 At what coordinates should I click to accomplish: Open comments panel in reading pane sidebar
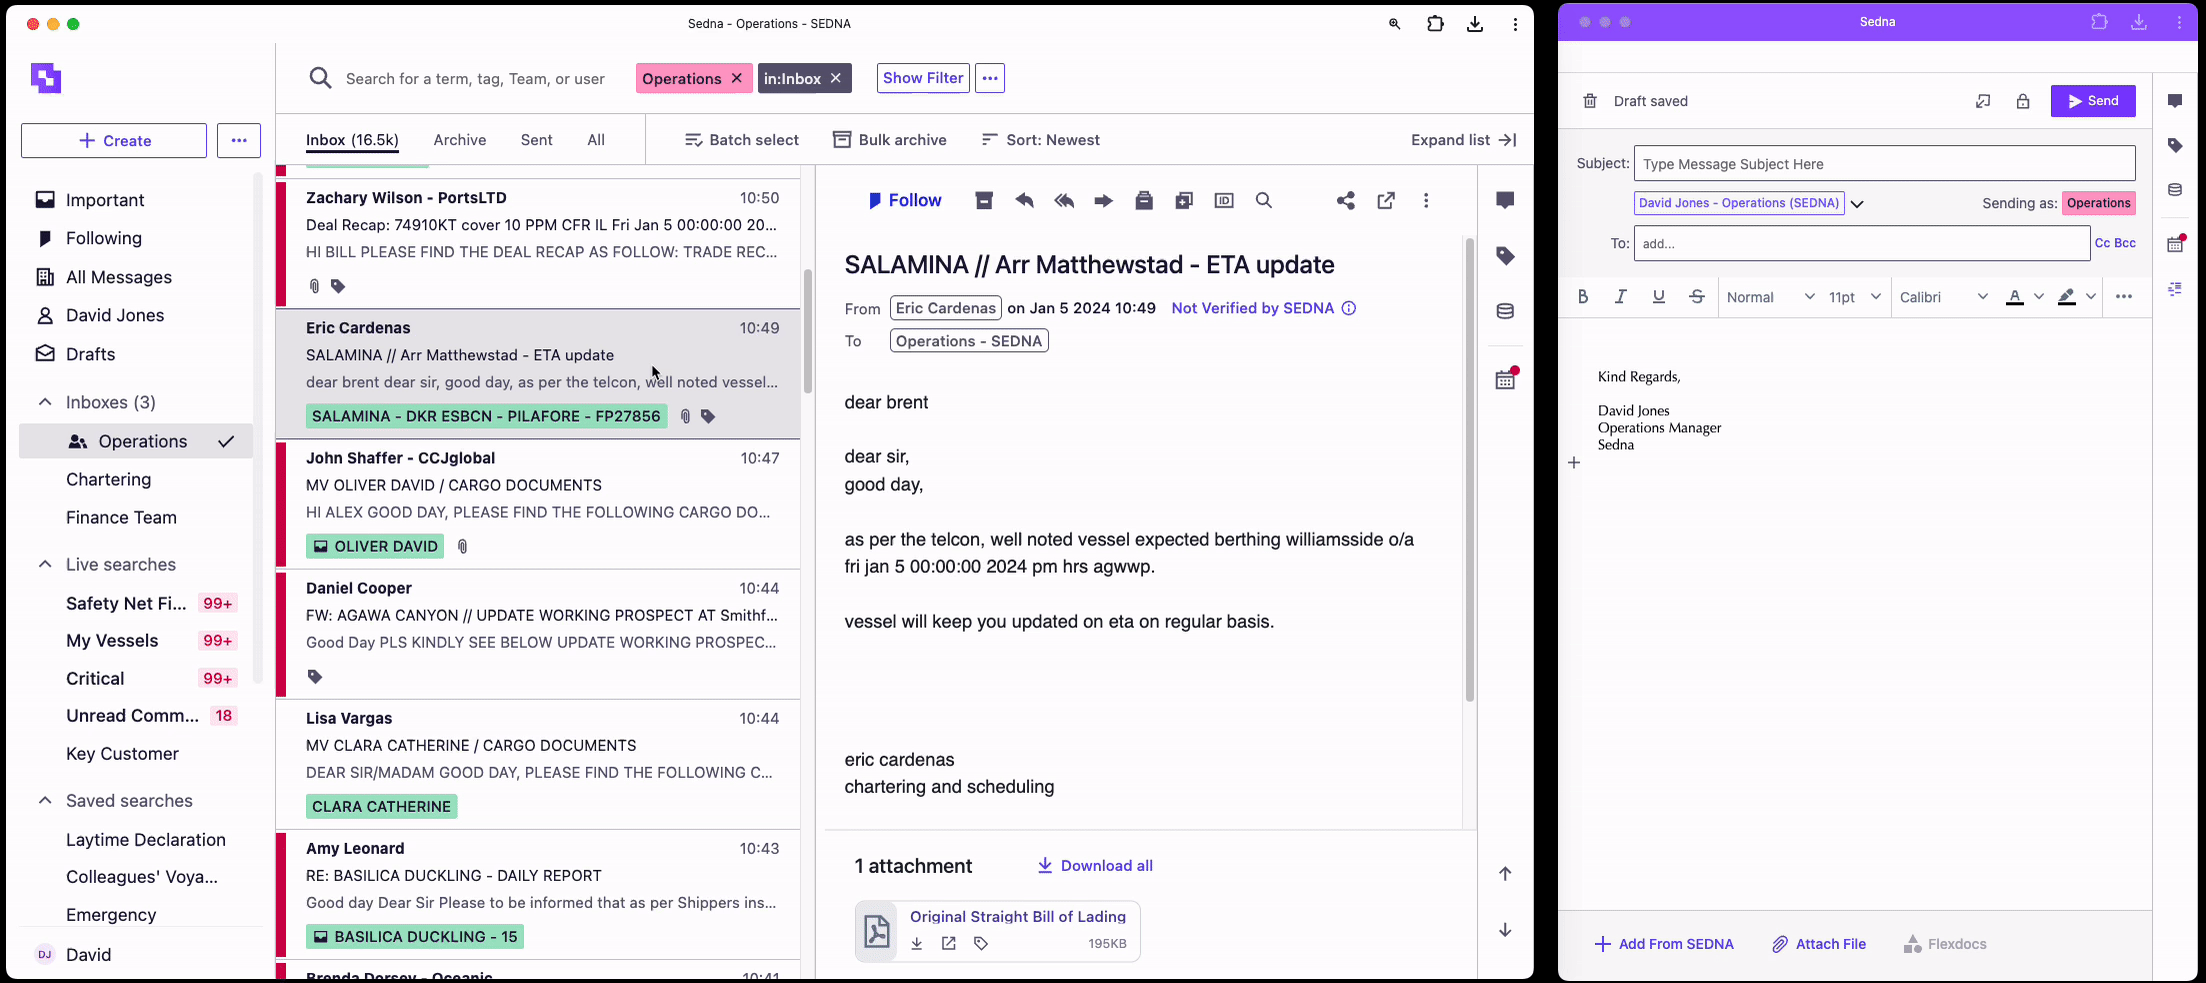(x=1505, y=201)
